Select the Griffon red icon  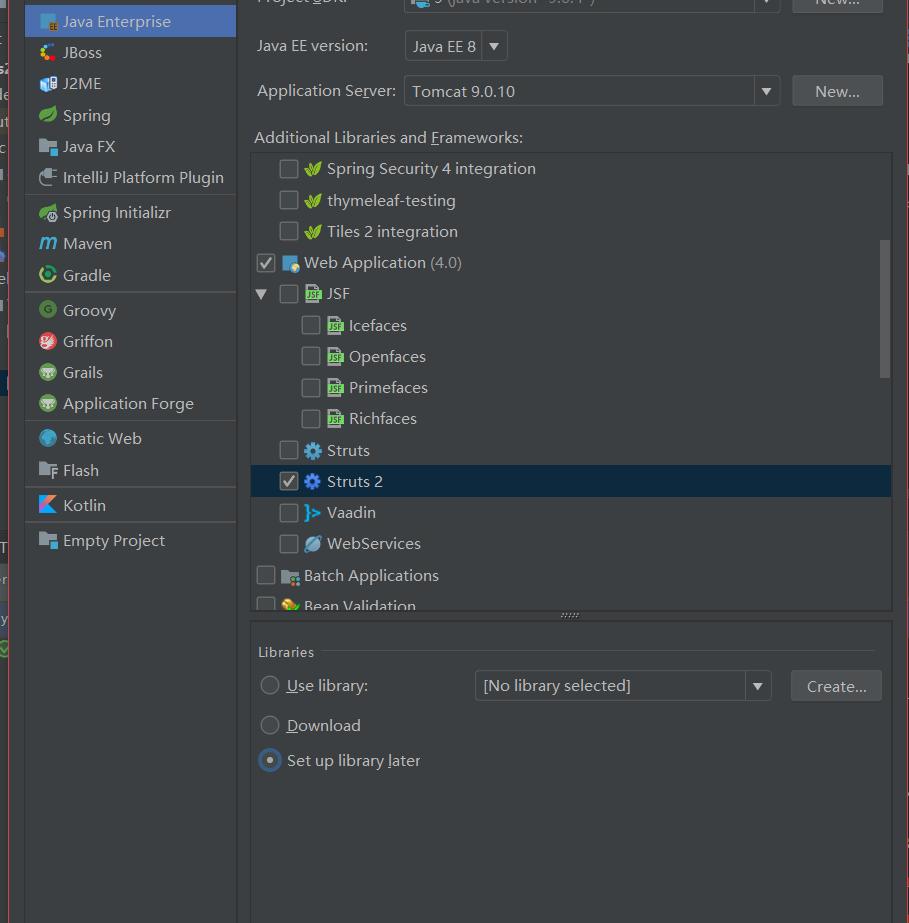tap(48, 341)
